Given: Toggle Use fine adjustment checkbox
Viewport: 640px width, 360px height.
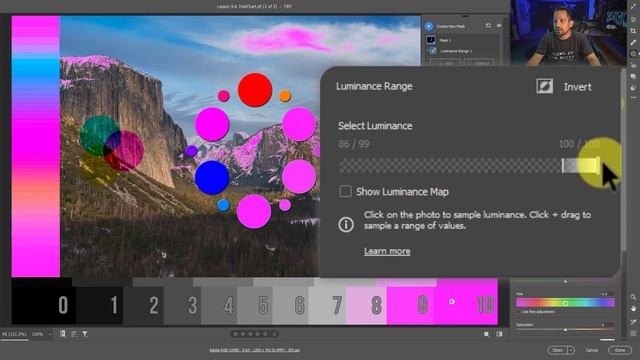Looking at the screenshot, I should point(519,312).
